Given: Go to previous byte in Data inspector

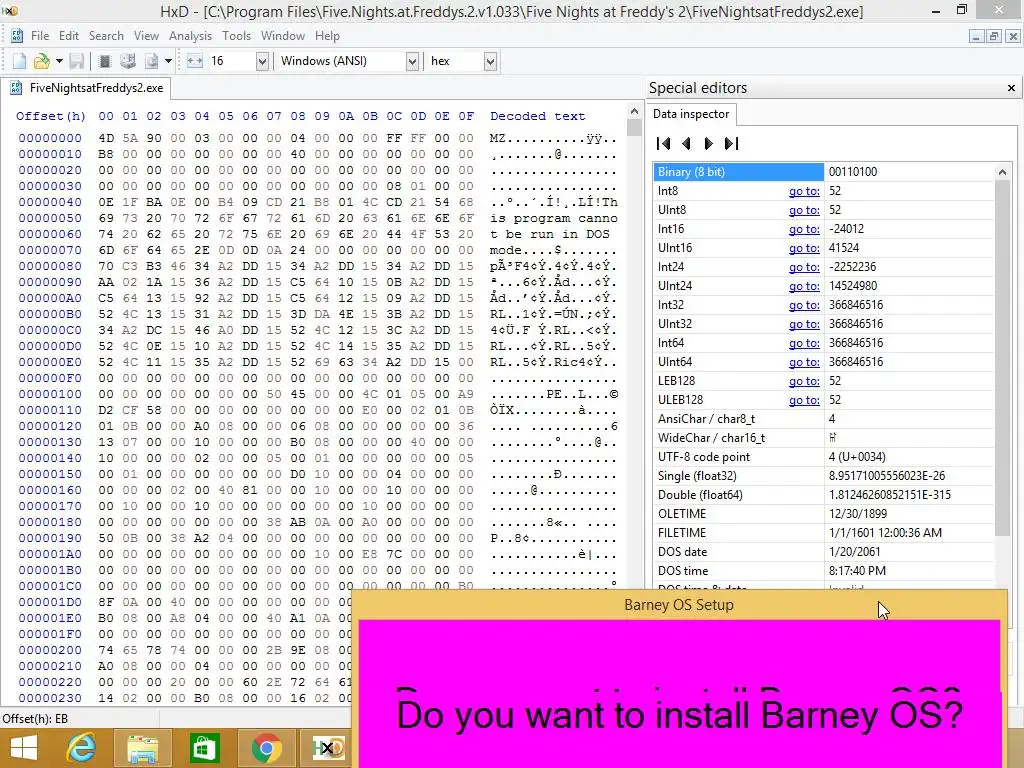Looking at the screenshot, I should point(686,144).
